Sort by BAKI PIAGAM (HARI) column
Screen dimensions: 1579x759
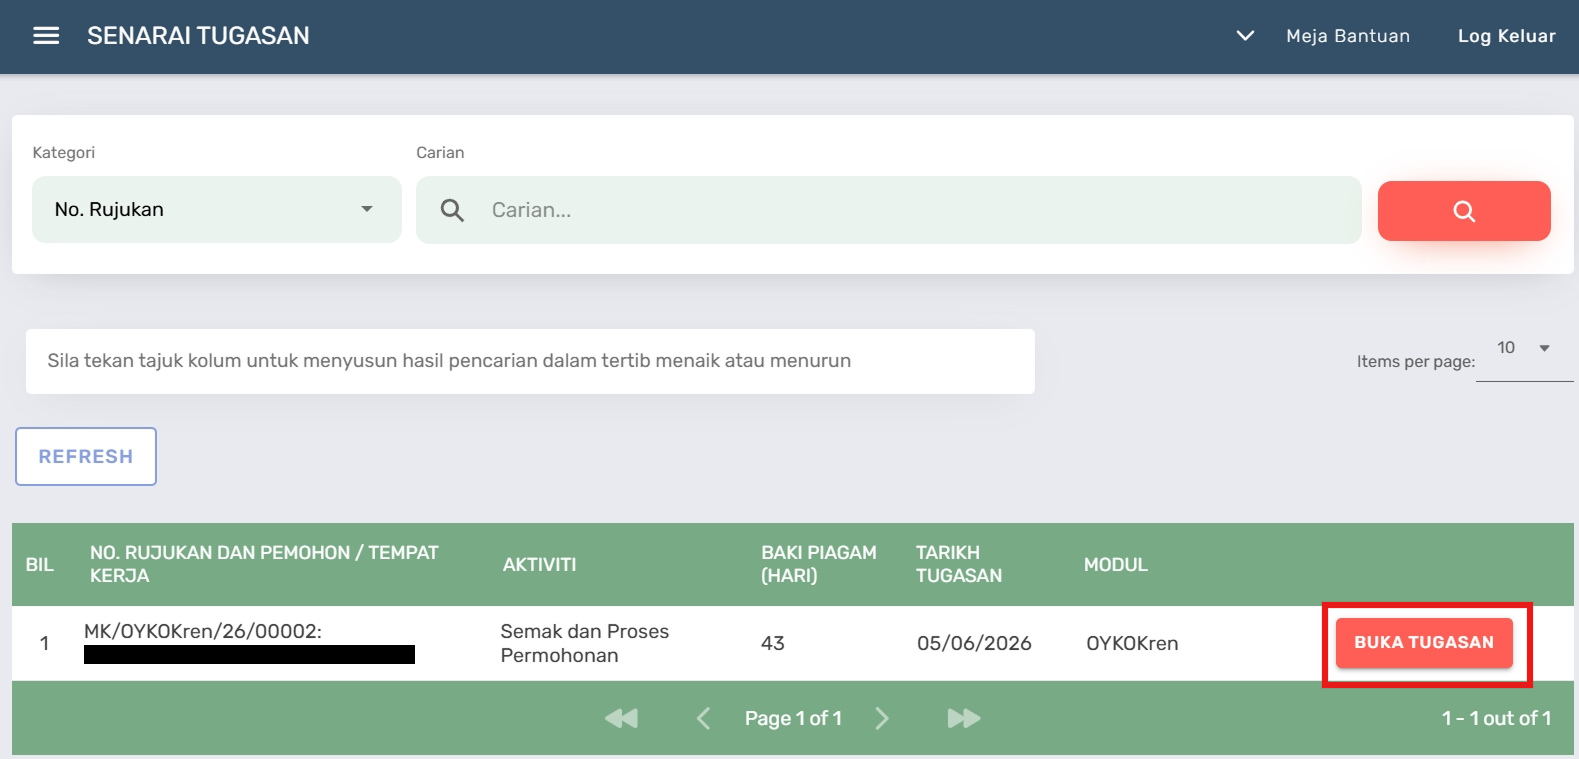(819, 564)
